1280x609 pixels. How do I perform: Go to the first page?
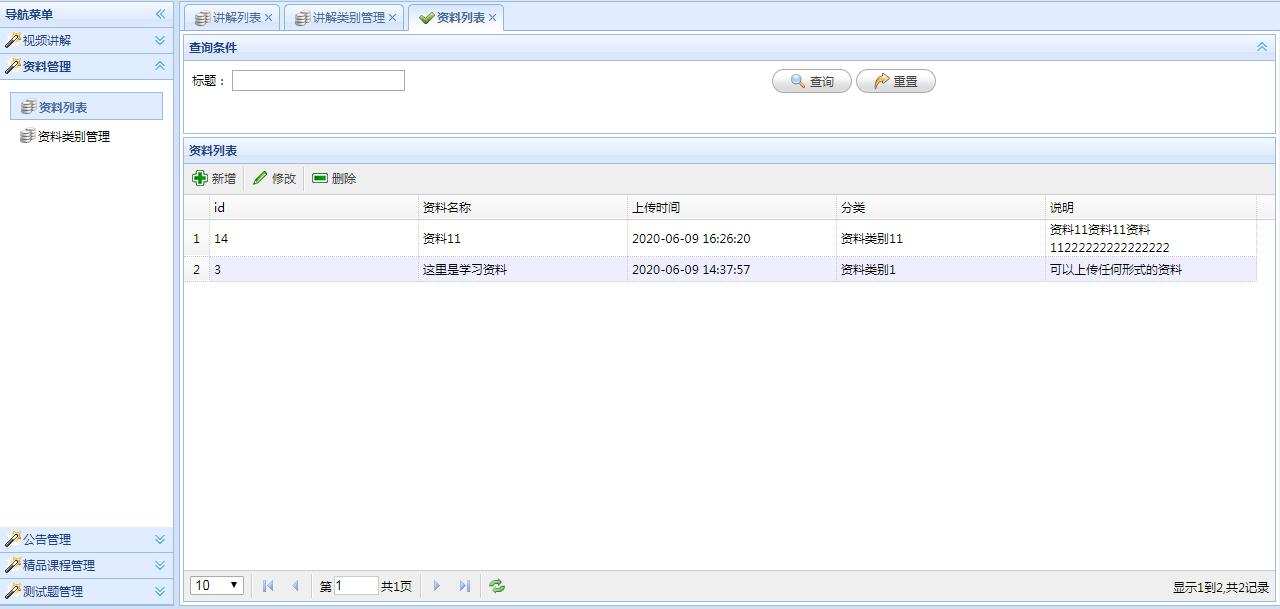(268, 586)
